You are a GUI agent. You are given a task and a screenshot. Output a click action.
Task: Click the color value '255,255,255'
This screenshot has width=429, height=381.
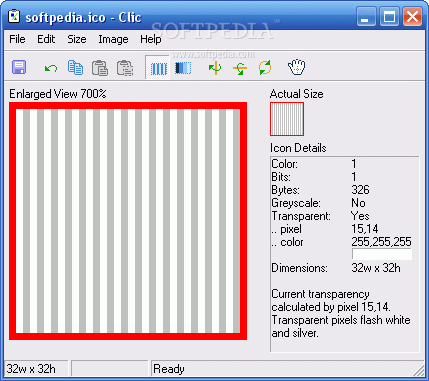coord(381,242)
